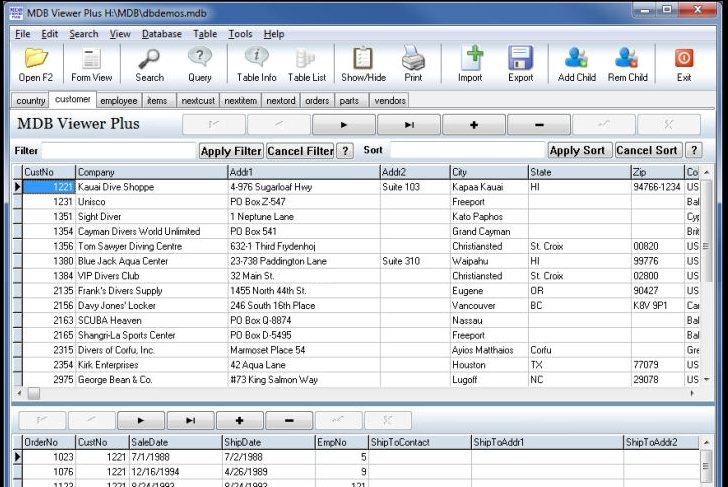The width and height of the screenshot is (728, 487).
Task: Select the Unisco company cell
Action: coord(151,202)
